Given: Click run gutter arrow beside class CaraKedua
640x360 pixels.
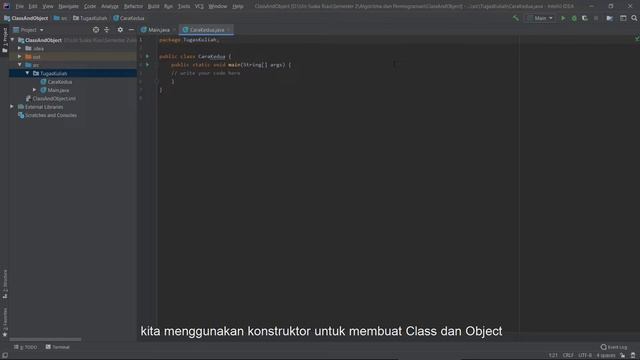Looking at the screenshot, I should [x=147, y=56].
